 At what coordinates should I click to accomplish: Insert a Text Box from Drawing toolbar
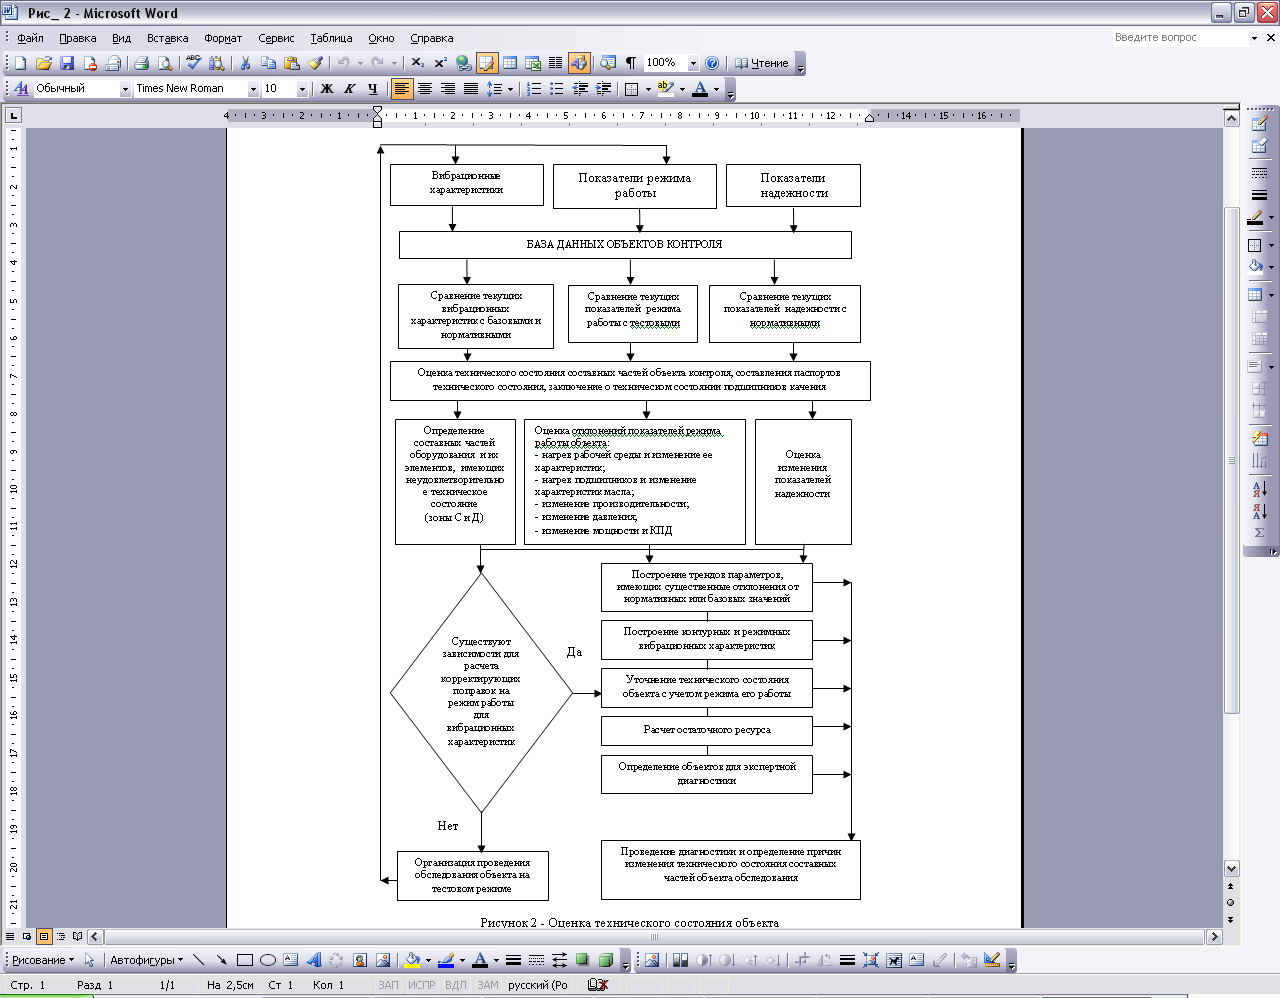point(290,960)
